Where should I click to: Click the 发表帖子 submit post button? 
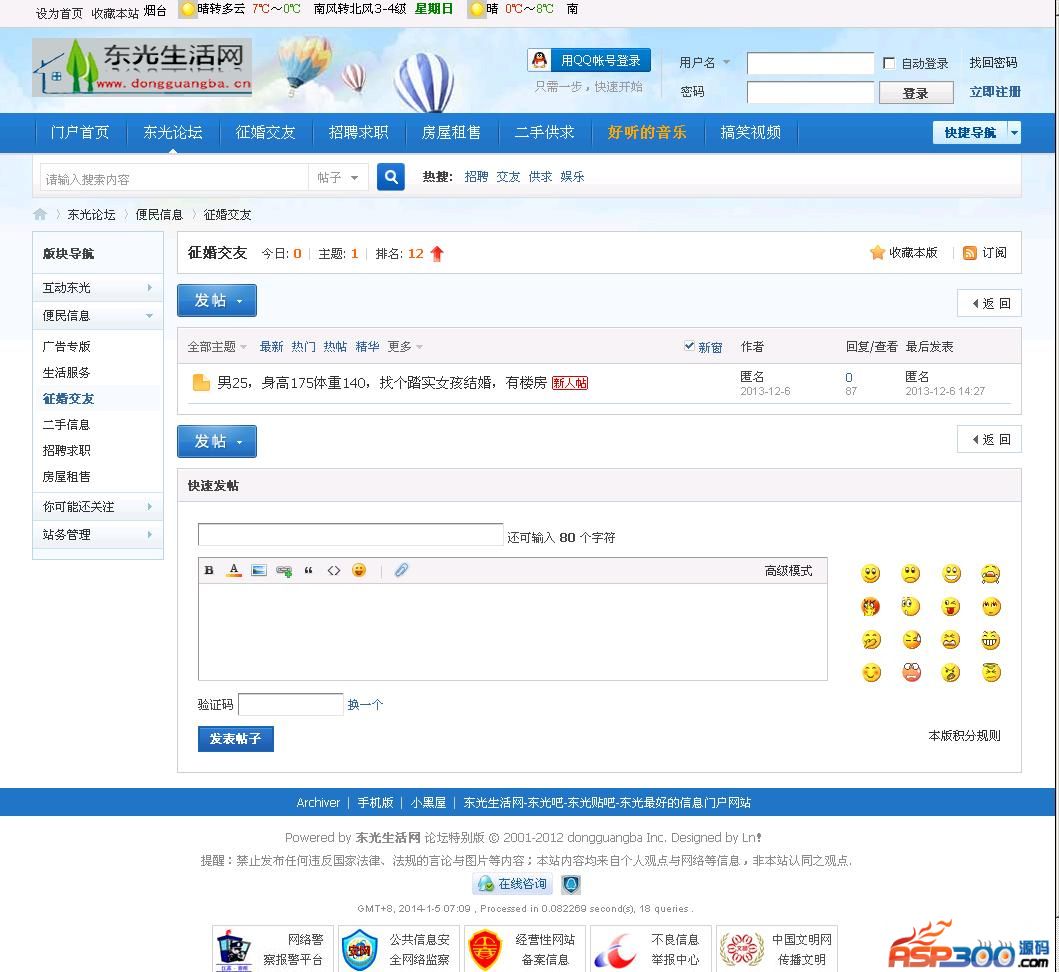coord(235,739)
